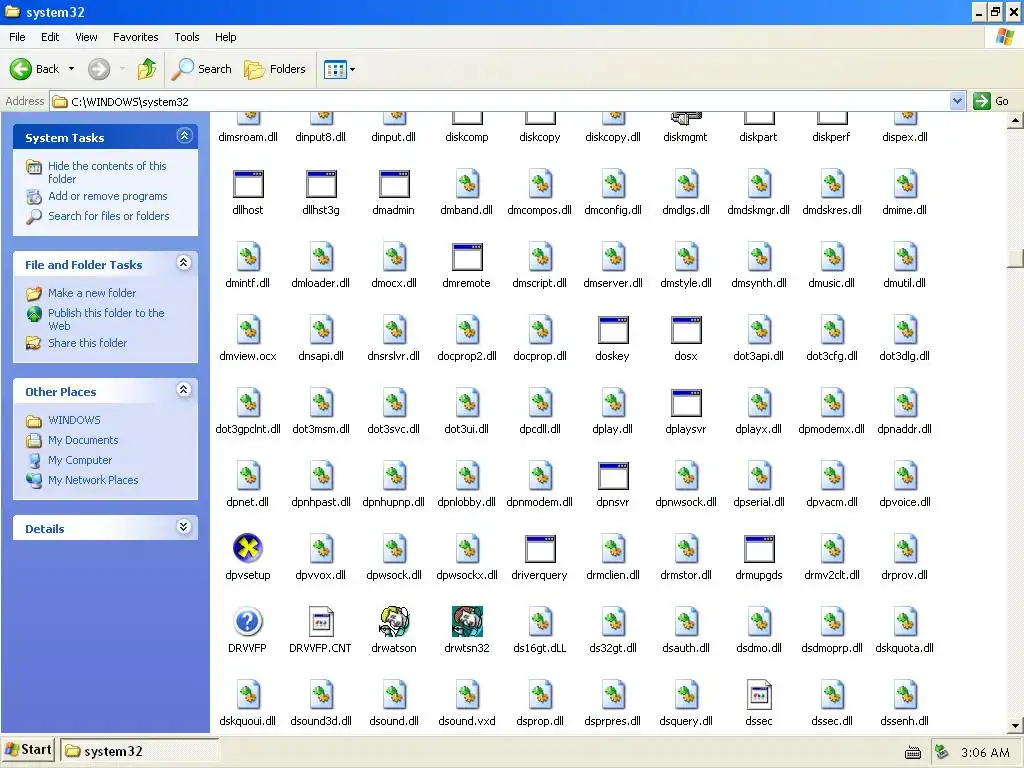The width and height of the screenshot is (1024, 768).
Task: Select the dmremote application icon
Action: (x=467, y=257)
